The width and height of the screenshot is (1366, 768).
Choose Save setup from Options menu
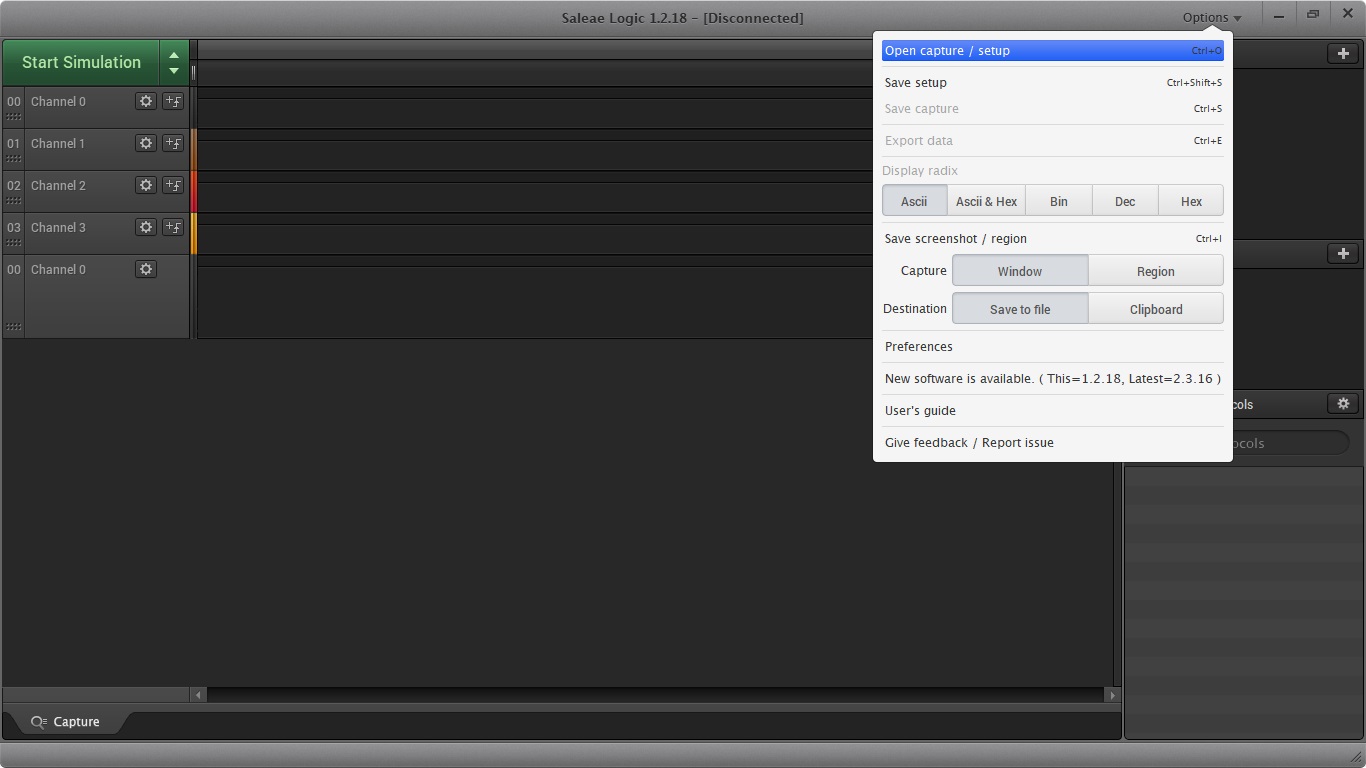click(1053, 82)
